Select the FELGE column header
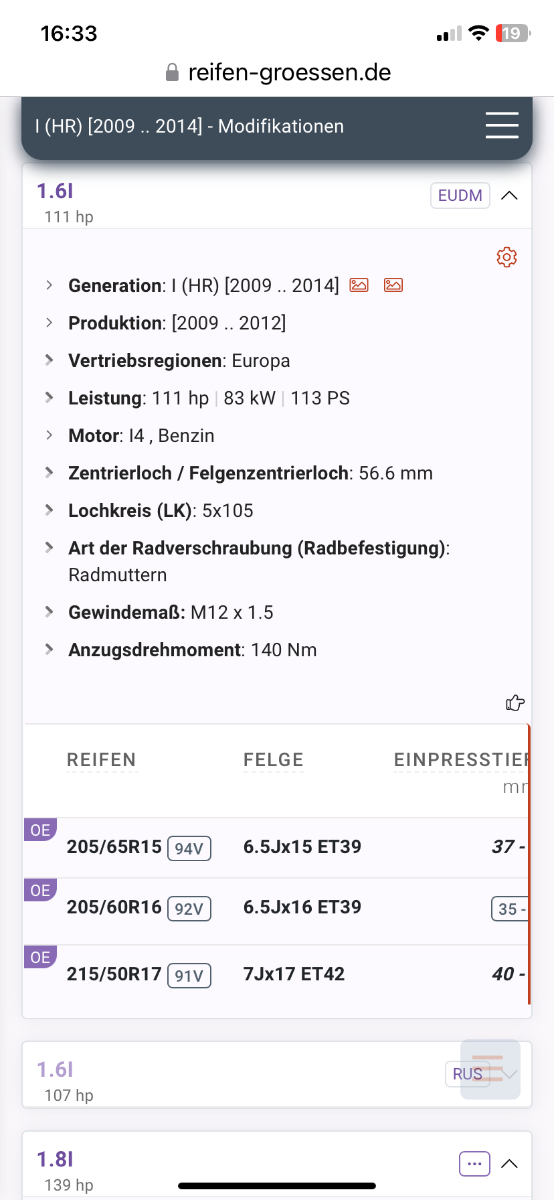This screenshot has height=1200, width=554. pos(273,760)
